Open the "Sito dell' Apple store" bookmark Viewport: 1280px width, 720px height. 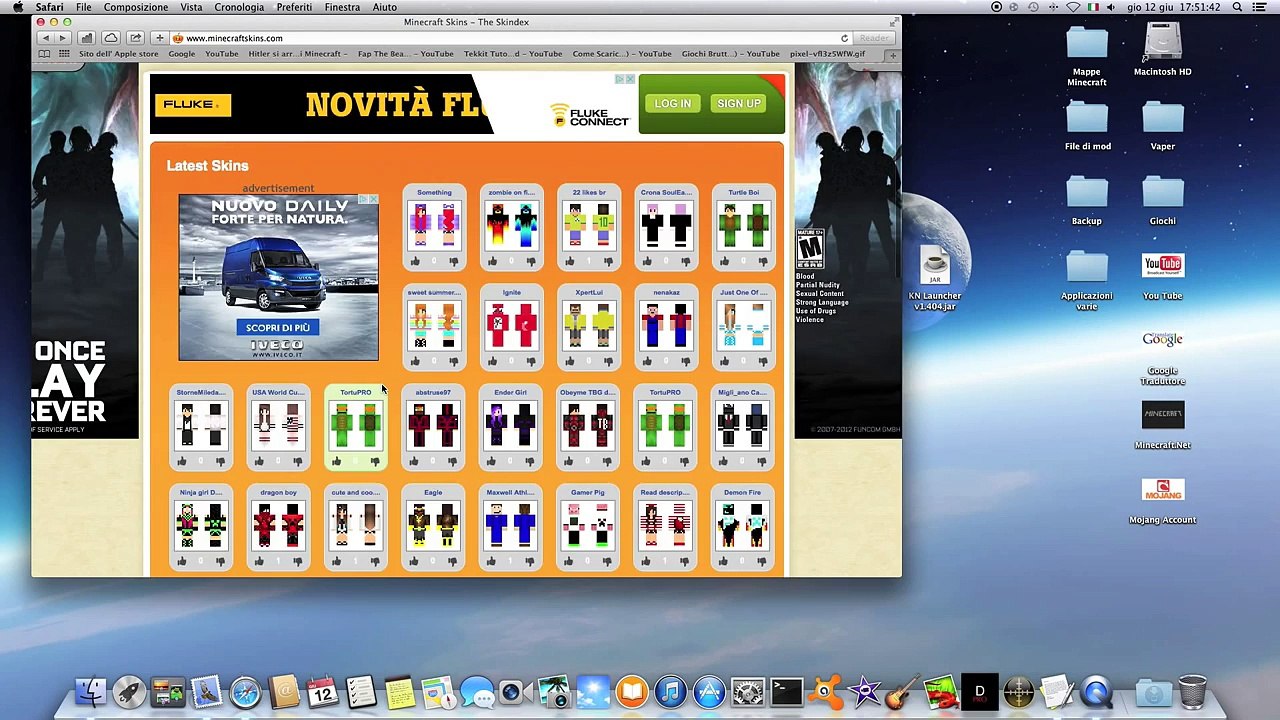point(119,54)
